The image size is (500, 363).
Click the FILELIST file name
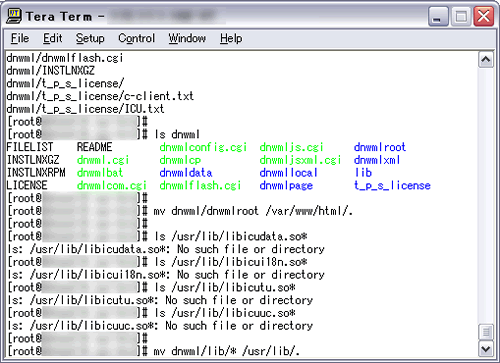(30, 147)
